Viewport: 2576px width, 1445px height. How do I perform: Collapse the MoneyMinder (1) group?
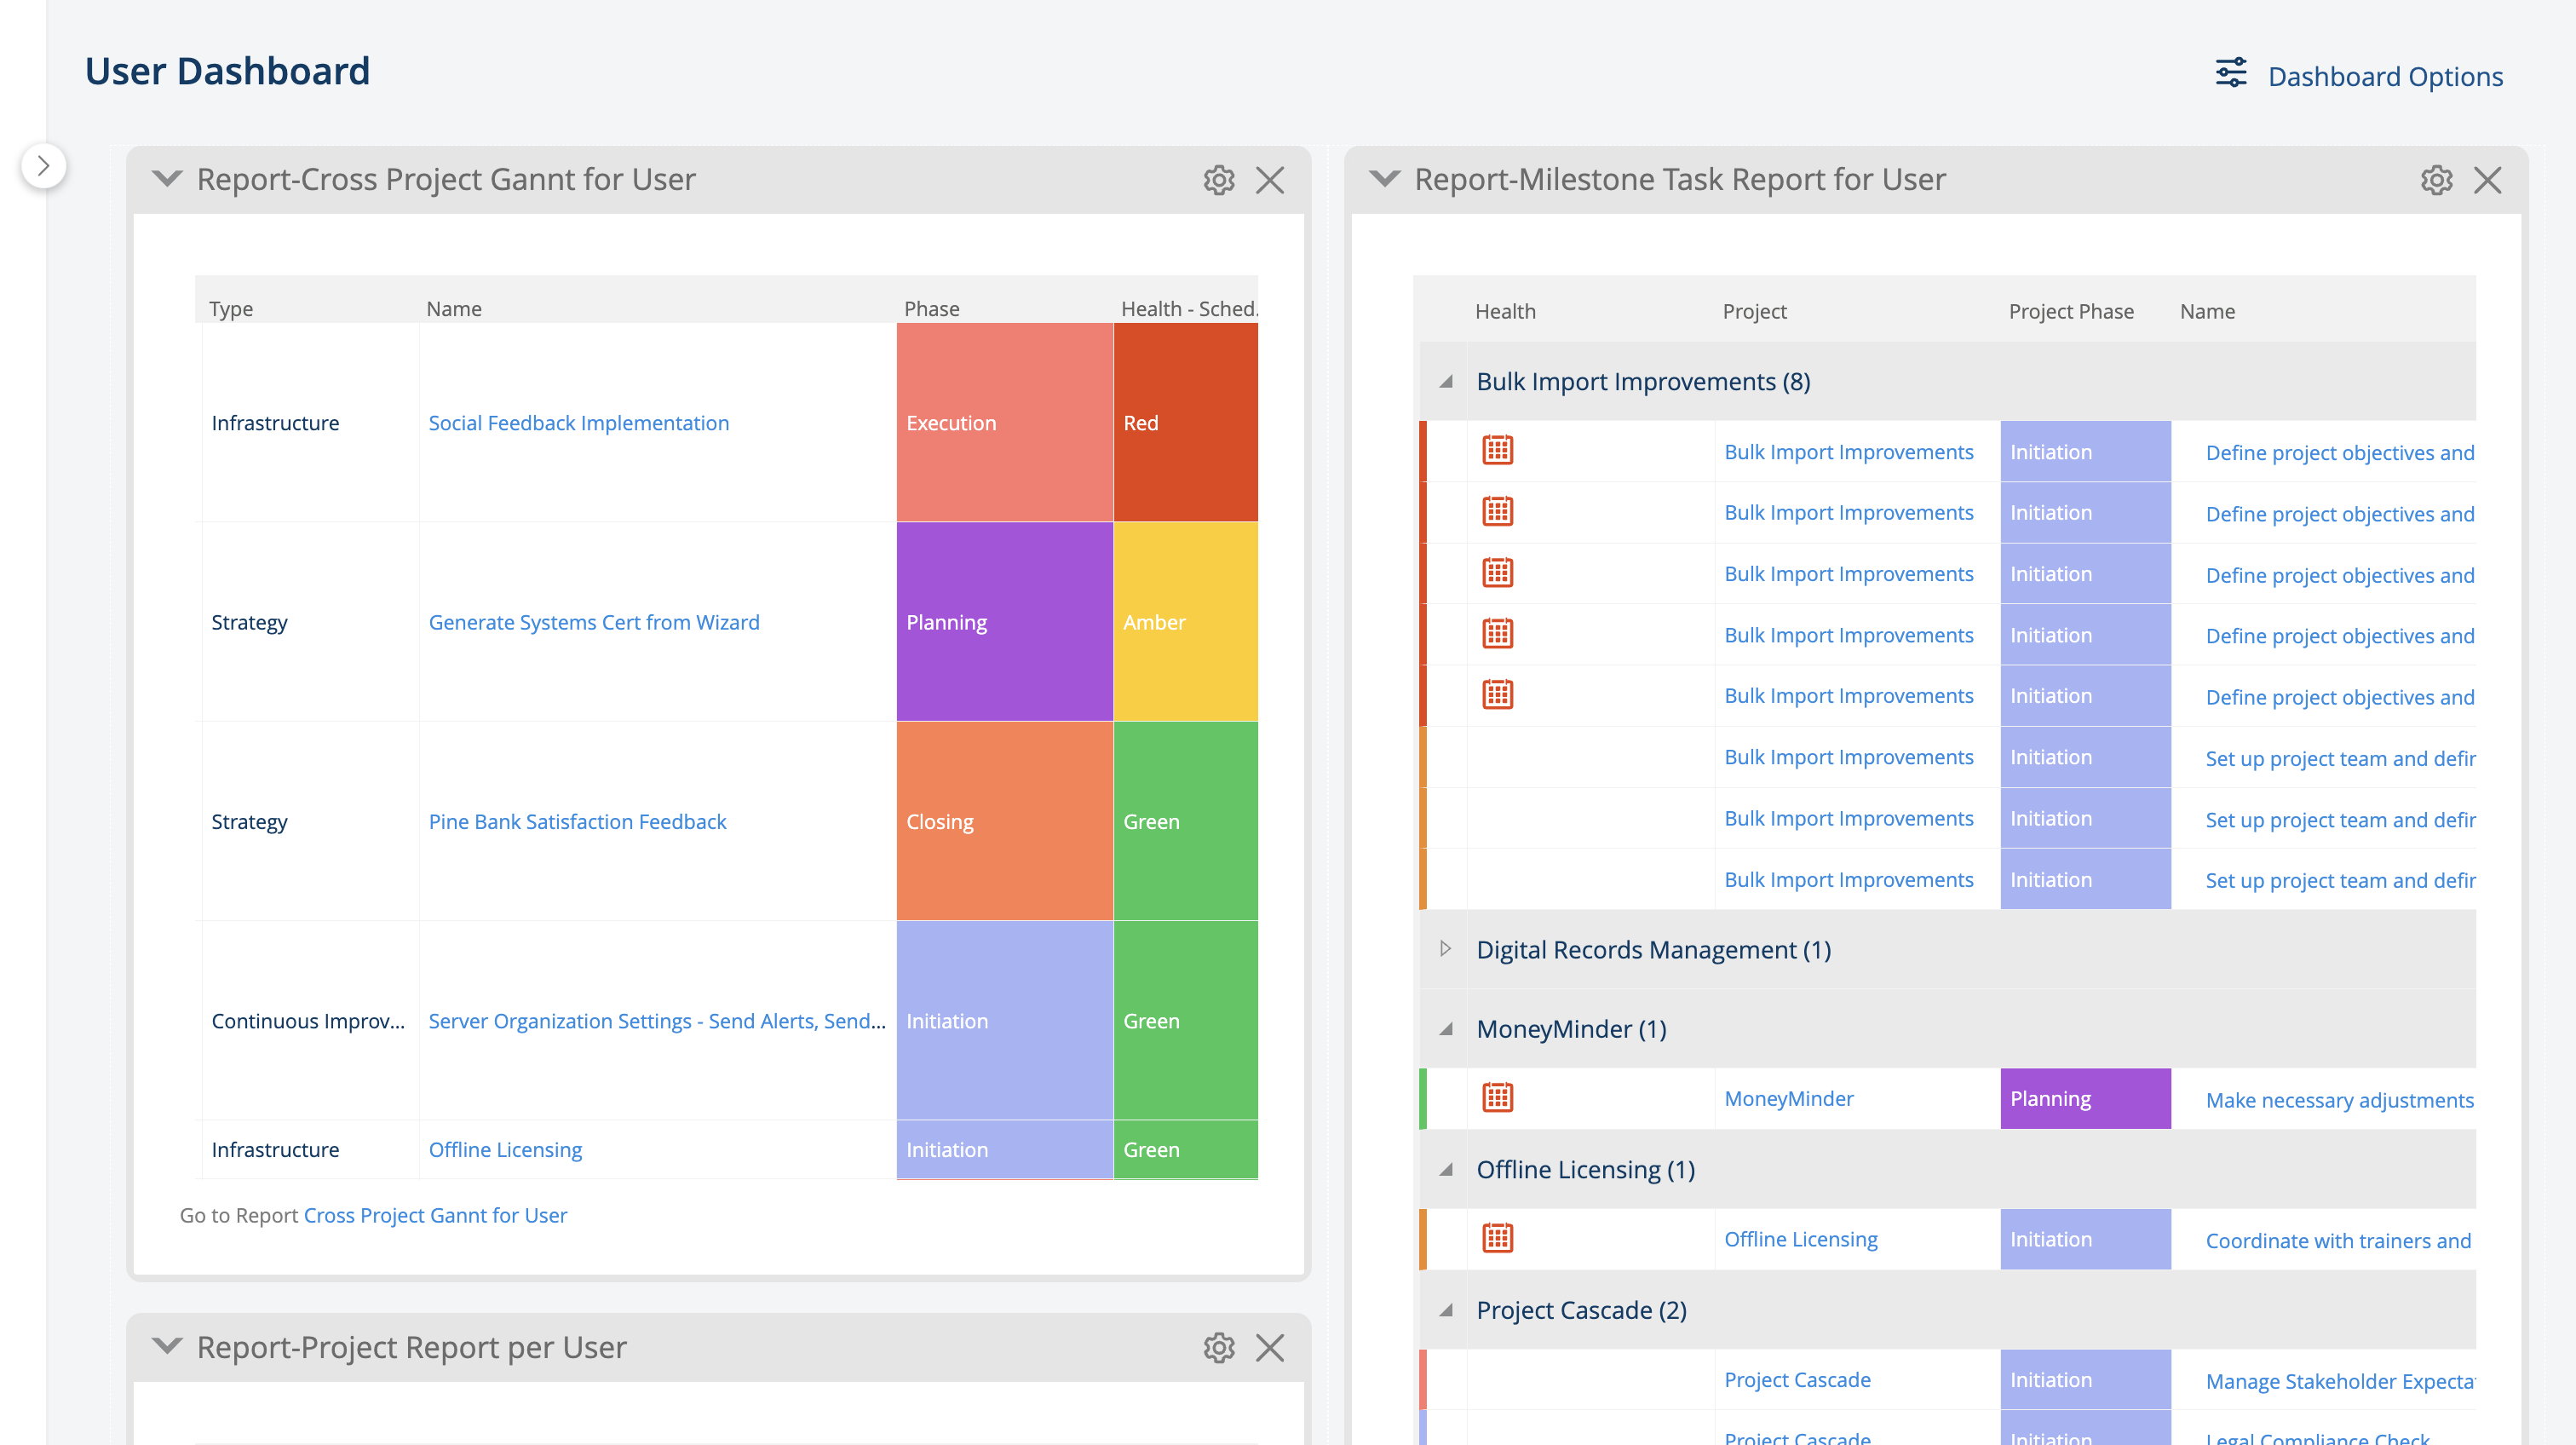(x=1446, y=1028)
